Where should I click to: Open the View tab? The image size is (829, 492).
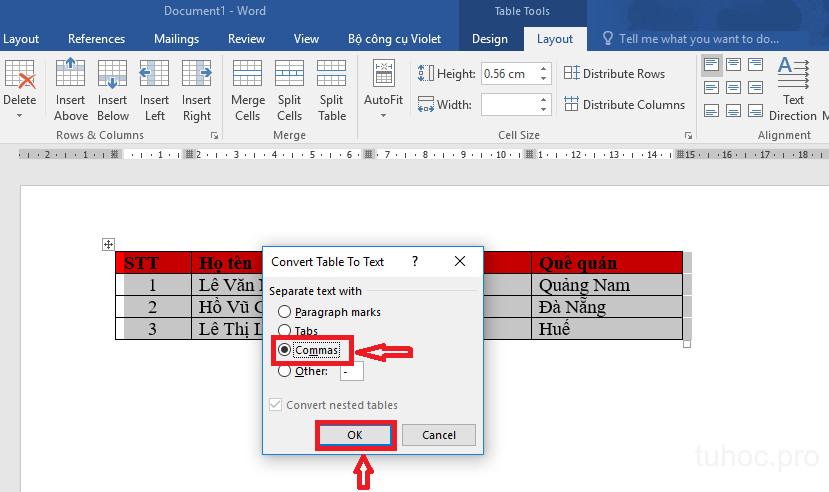pyautogui.click(x=306, y=39)
